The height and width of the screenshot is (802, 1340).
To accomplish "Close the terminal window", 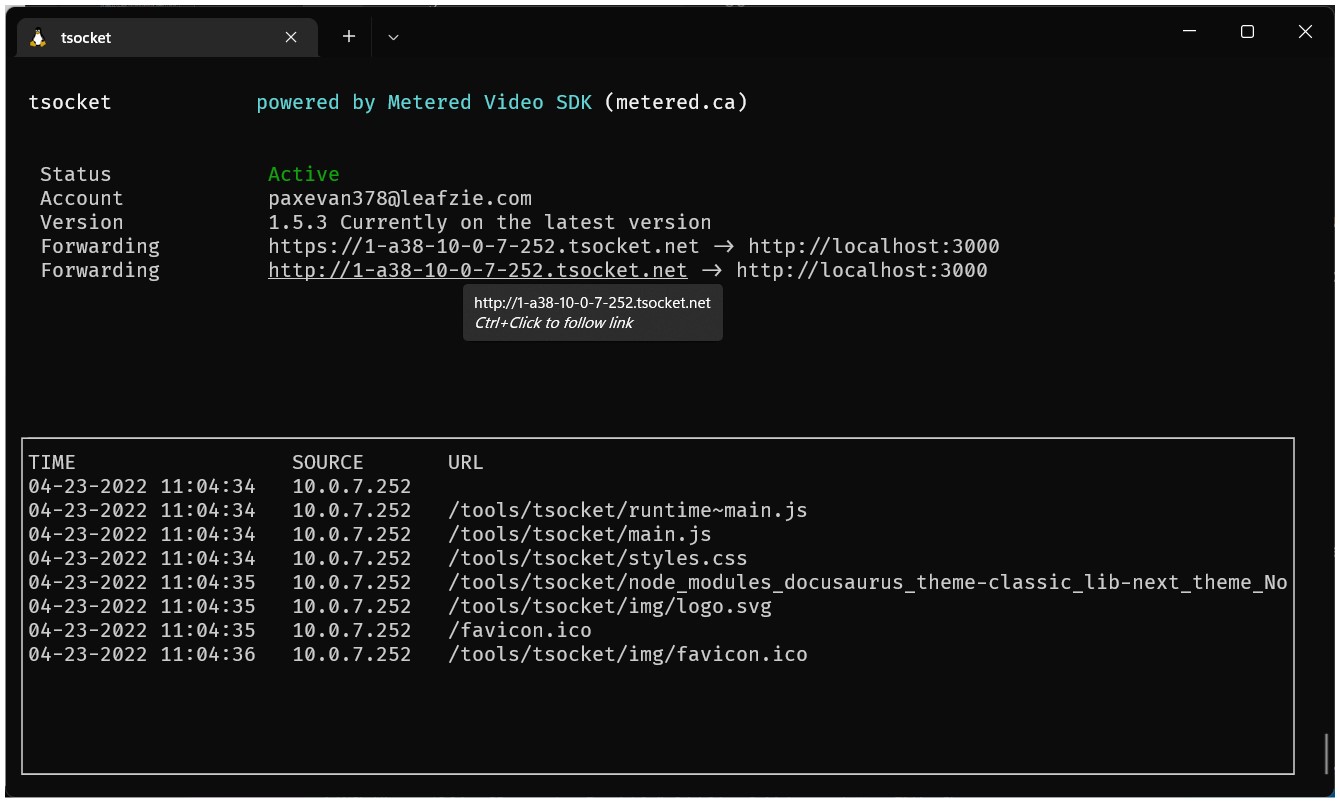I will coord(1305,32).
